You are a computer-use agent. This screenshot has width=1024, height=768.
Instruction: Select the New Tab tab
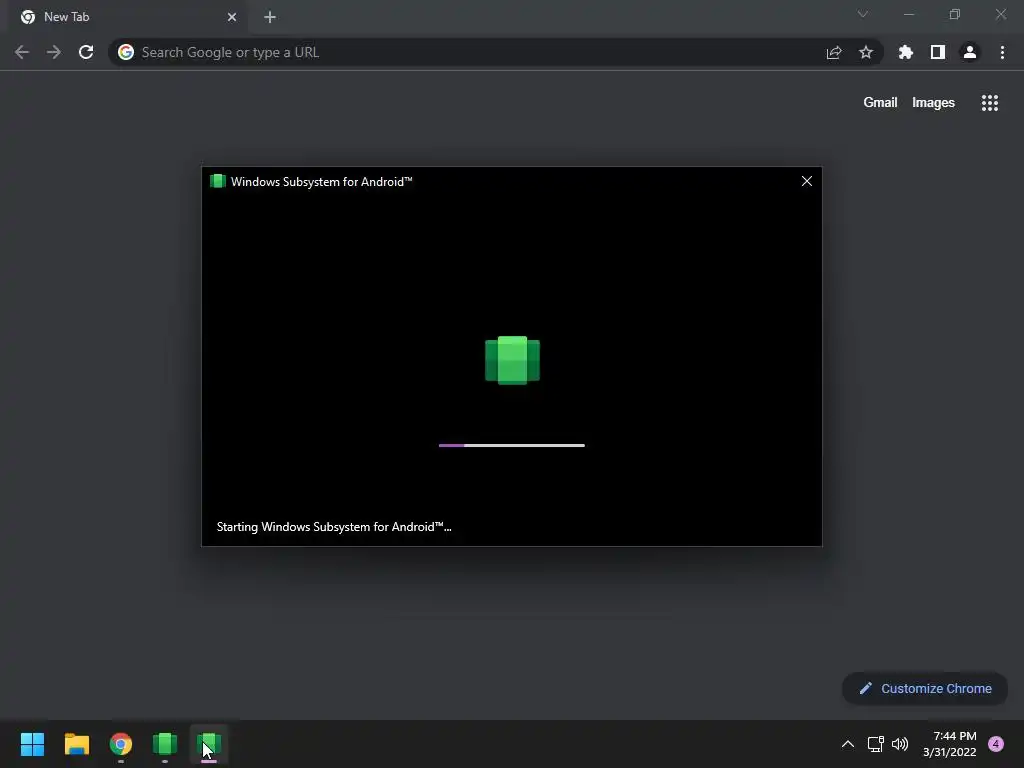[x=127, y=17]
